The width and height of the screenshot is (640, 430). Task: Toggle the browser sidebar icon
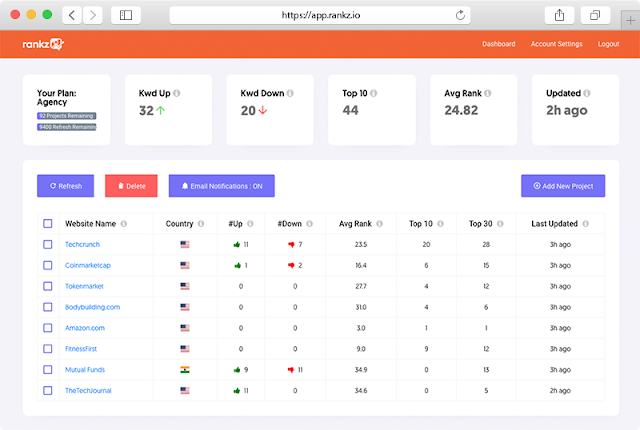point(126,16)
